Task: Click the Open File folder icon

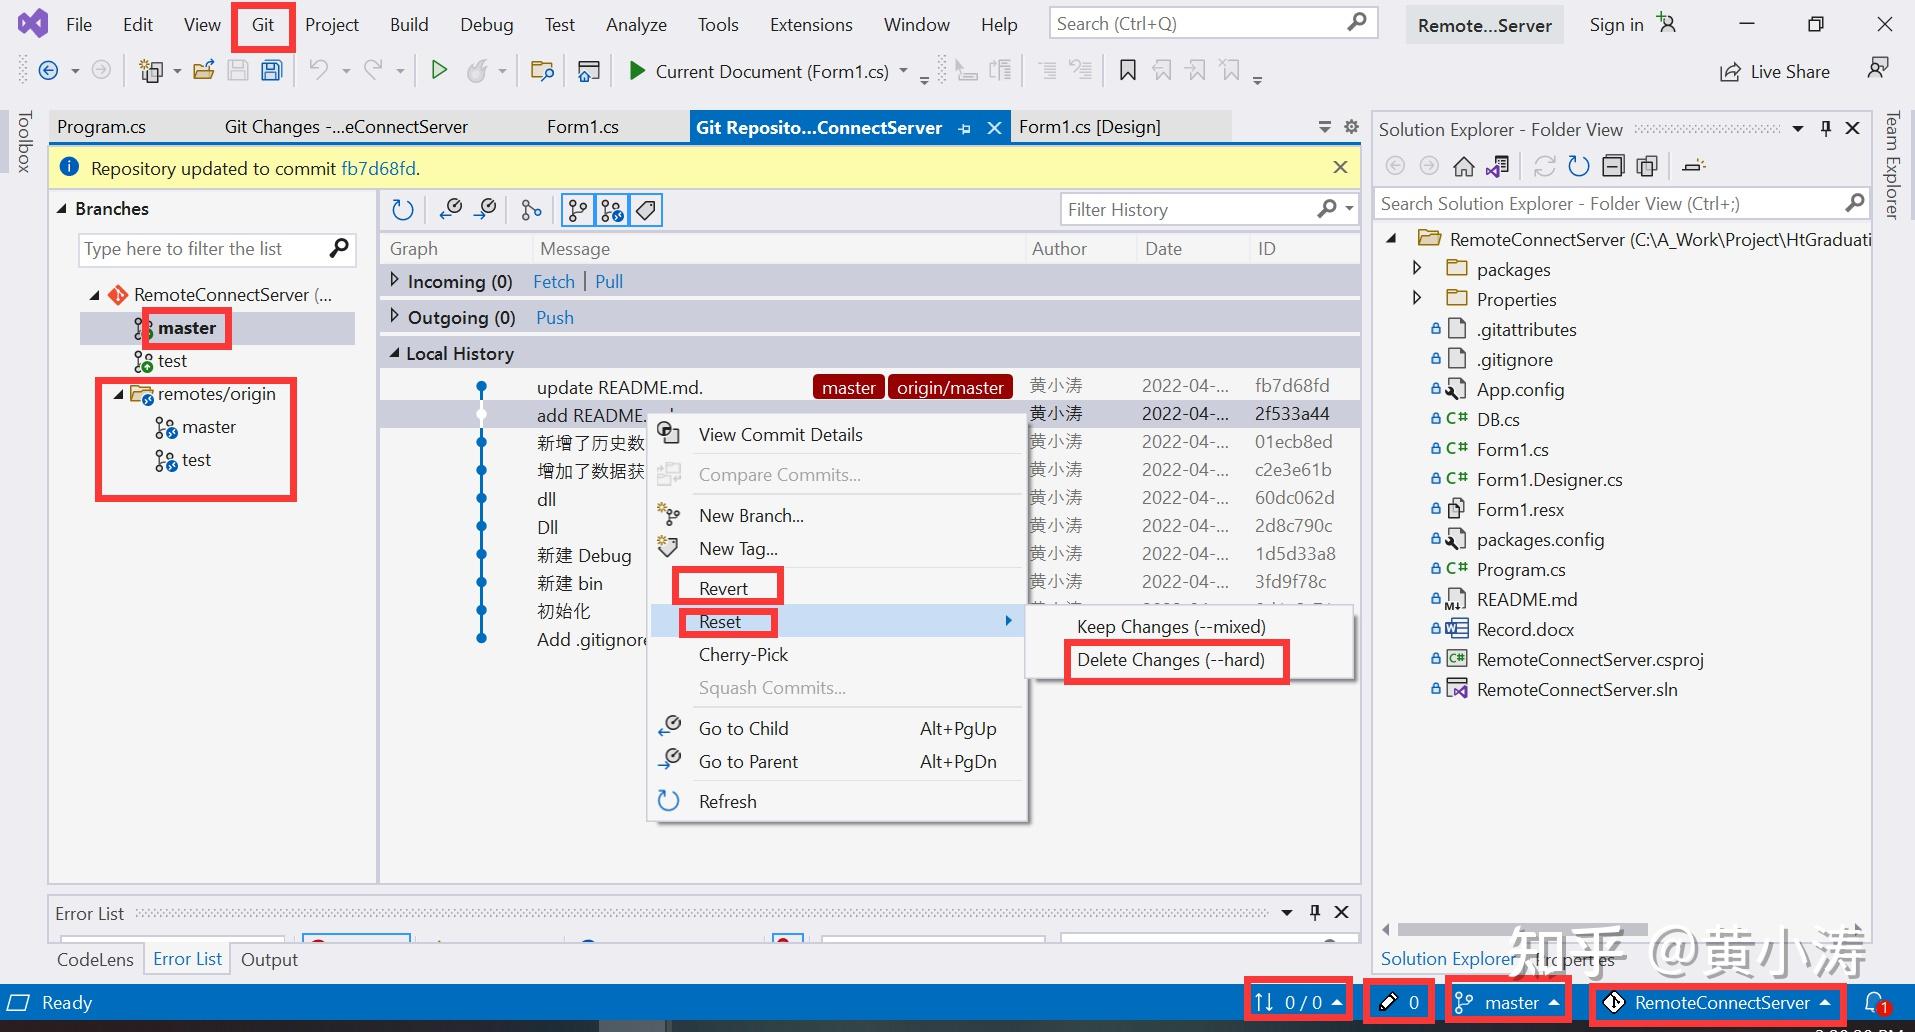Action: [x=204, y=70]
